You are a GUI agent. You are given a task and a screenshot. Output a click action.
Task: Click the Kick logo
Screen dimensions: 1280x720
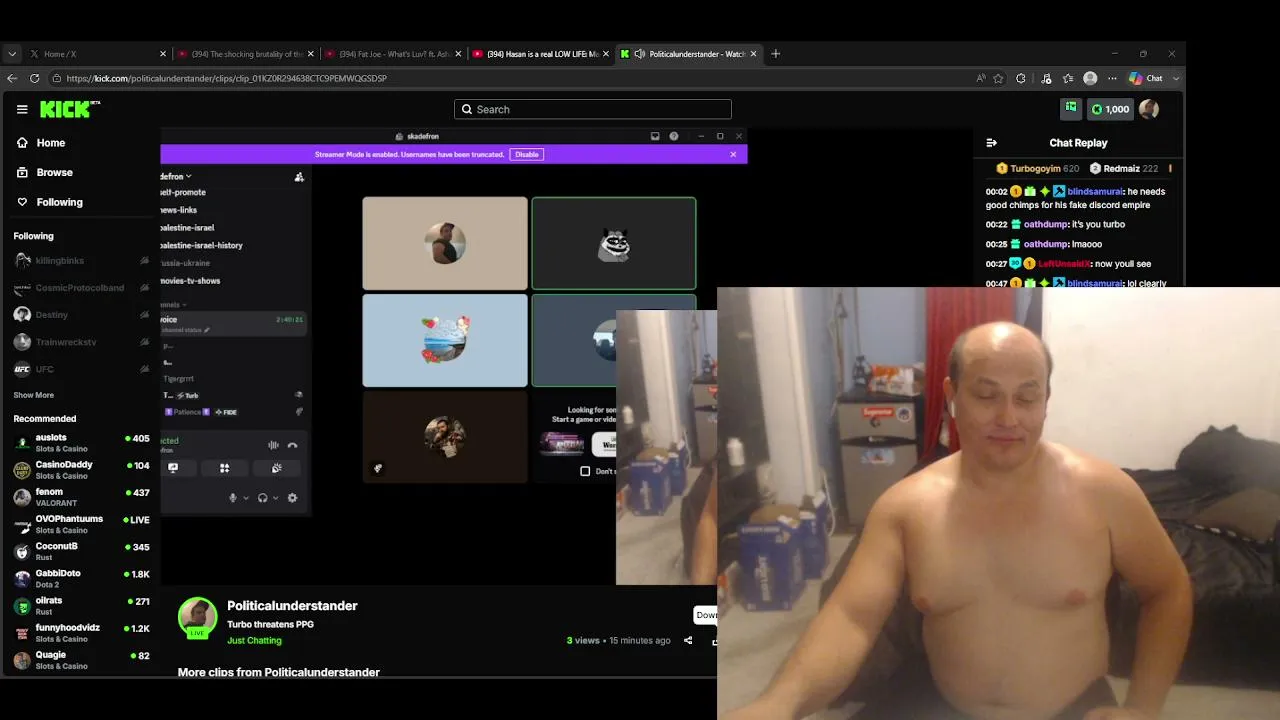pyautogui.click(x=69, y=109)
